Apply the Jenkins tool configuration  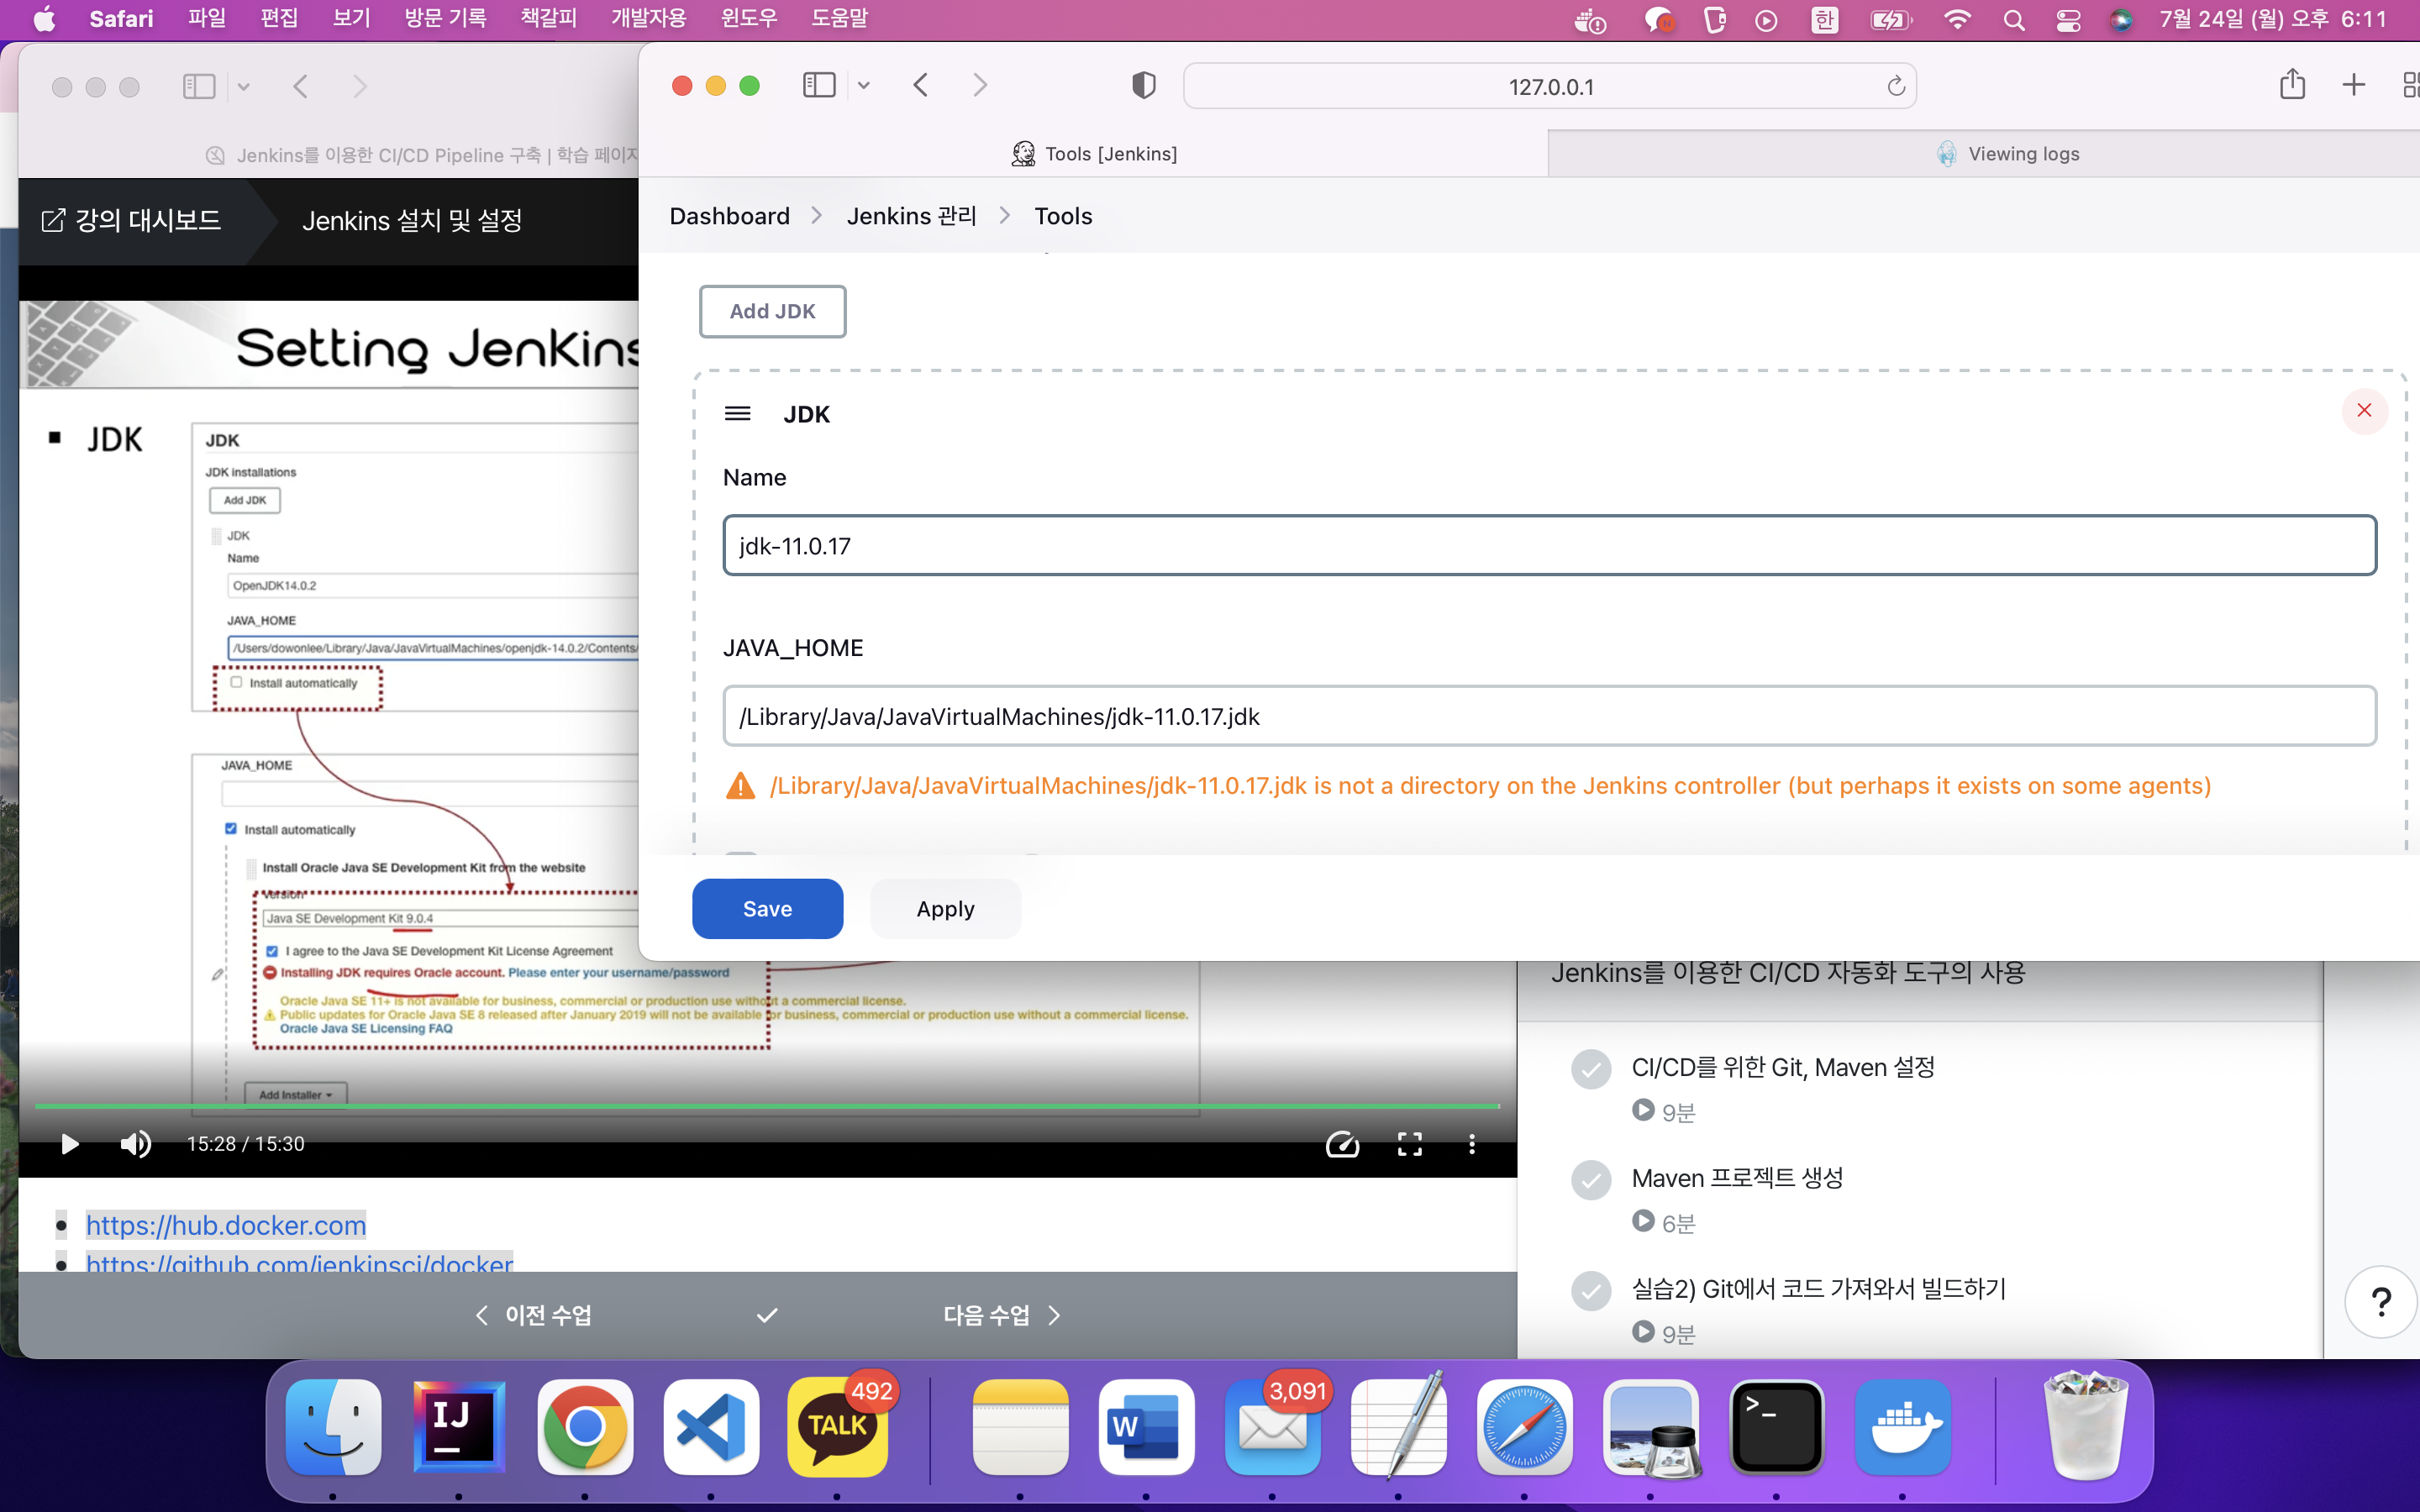945,909
